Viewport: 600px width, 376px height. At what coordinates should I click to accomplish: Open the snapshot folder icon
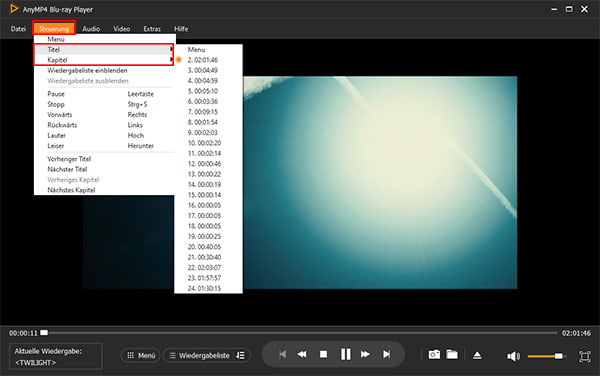[x=452, y=355]
